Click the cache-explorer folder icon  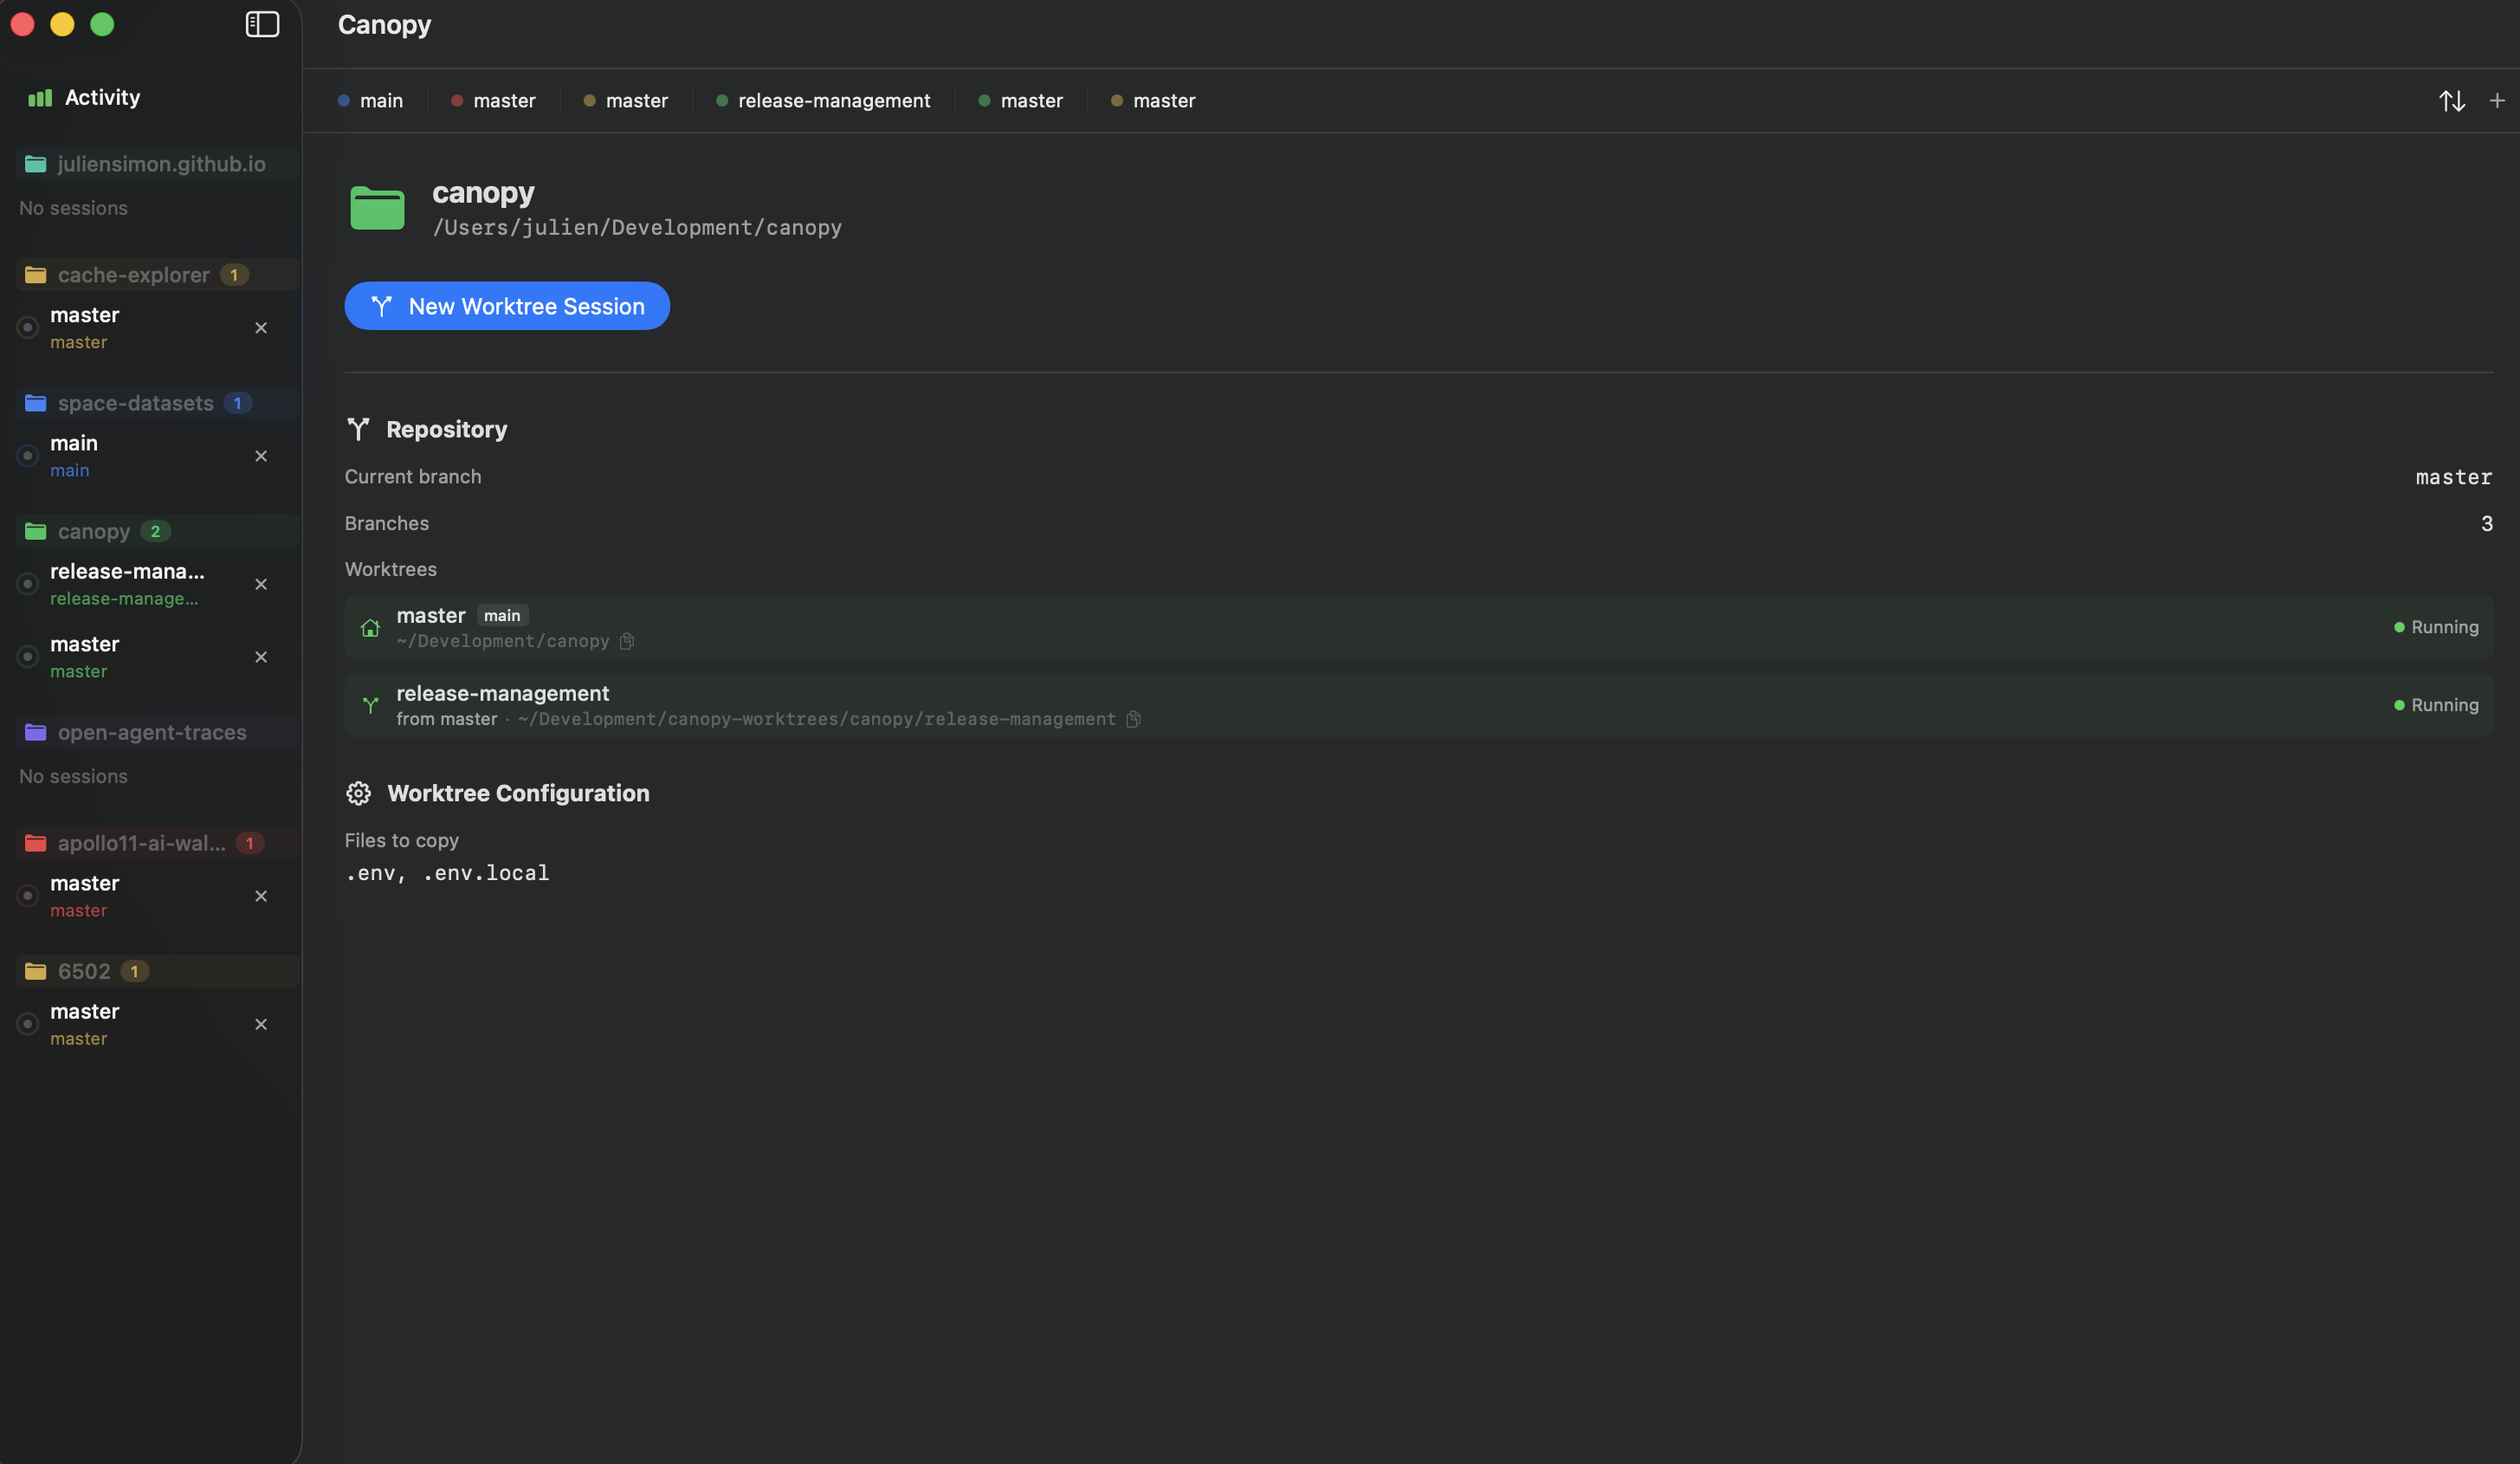(35, 275)
